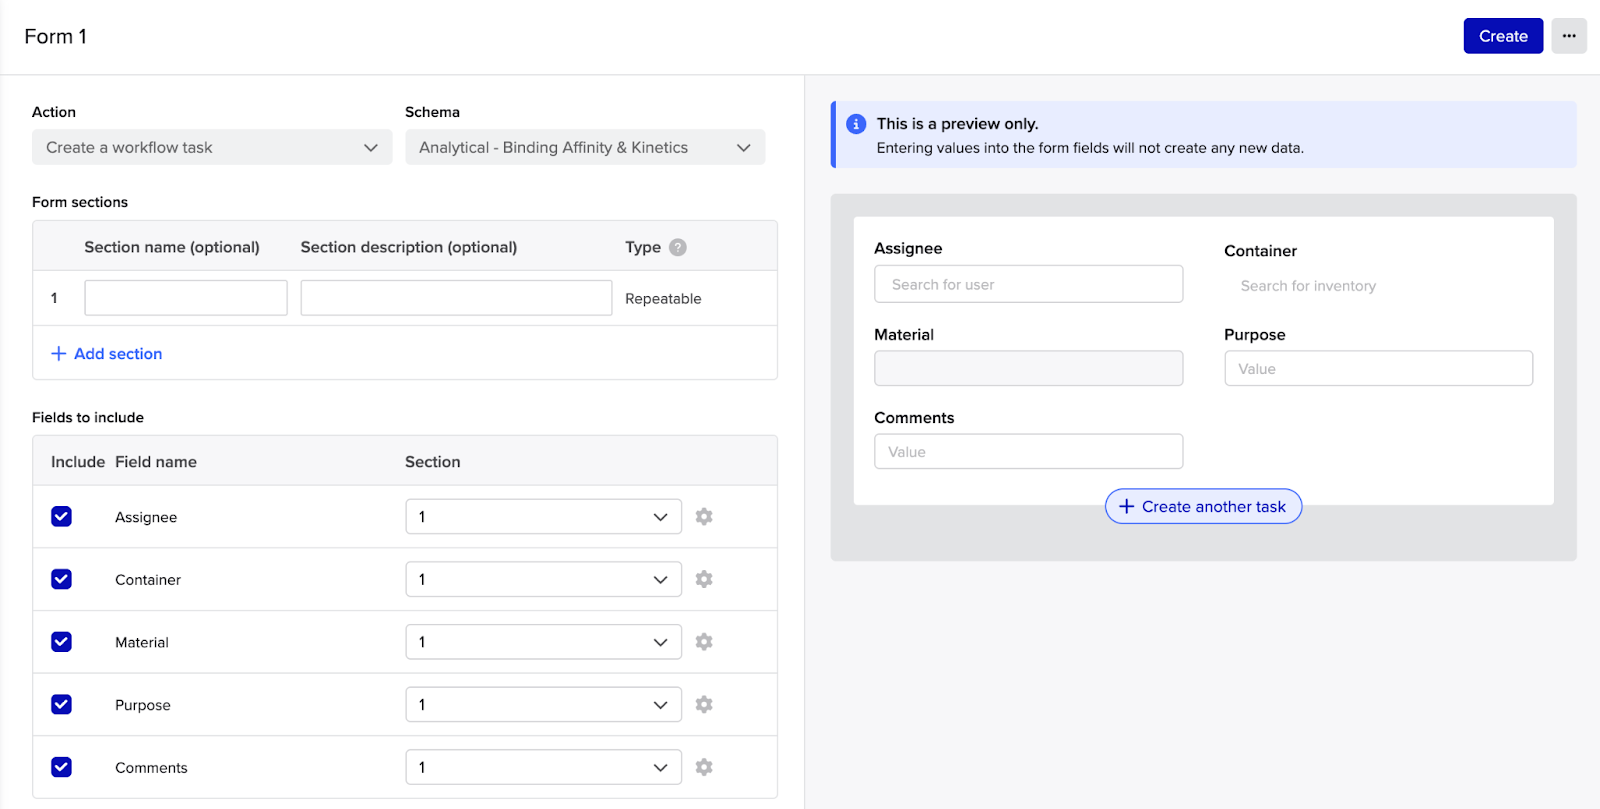Click the Type help question mark icon
The height and width of the screenshot is (809, 1600).
(x=678, y=248)
